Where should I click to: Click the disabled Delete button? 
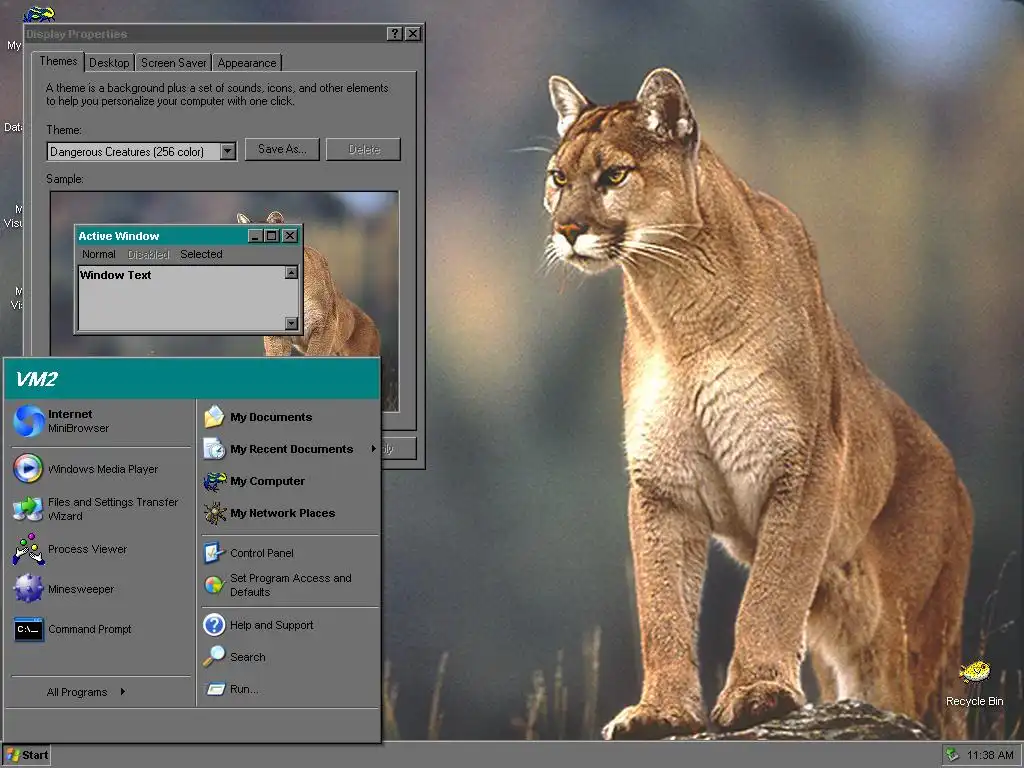[364, 149]
